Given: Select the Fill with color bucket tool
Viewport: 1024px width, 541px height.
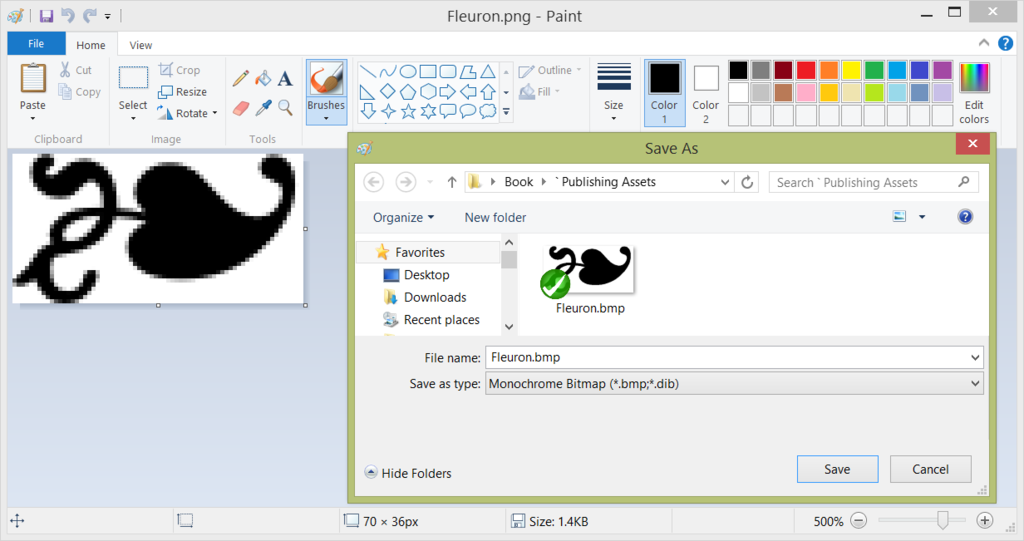Looking at the screenshot, I should [x=263, y=78].
